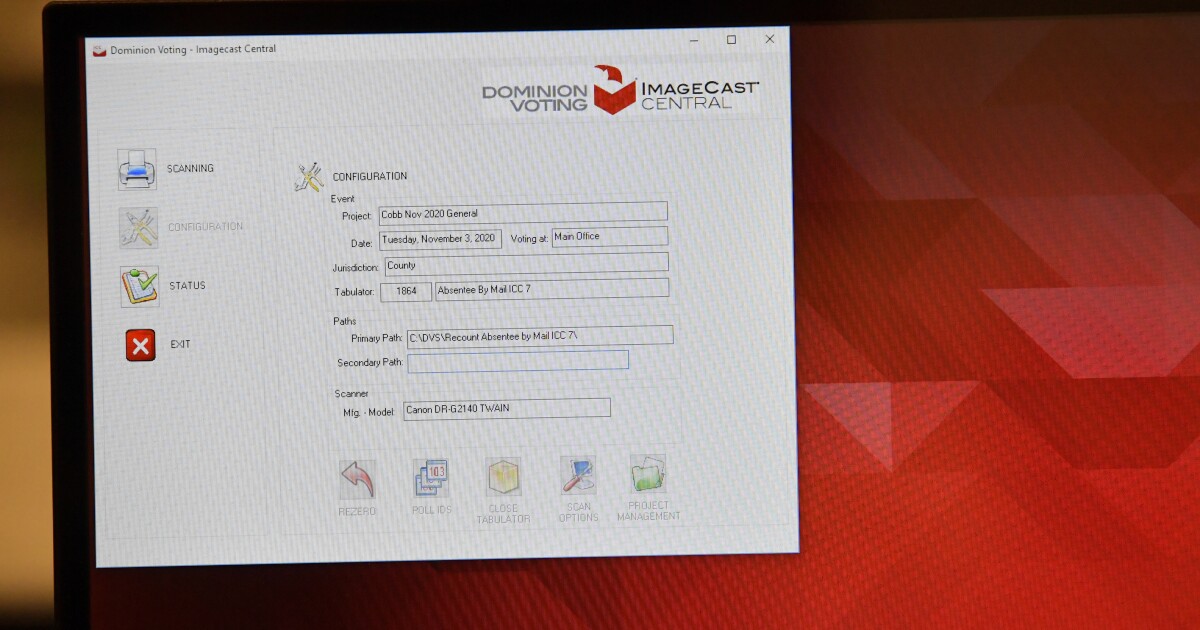Select the Configuration tools icon in sidebar
Screen dimensions: 1200x630
(x=139, y=228)
